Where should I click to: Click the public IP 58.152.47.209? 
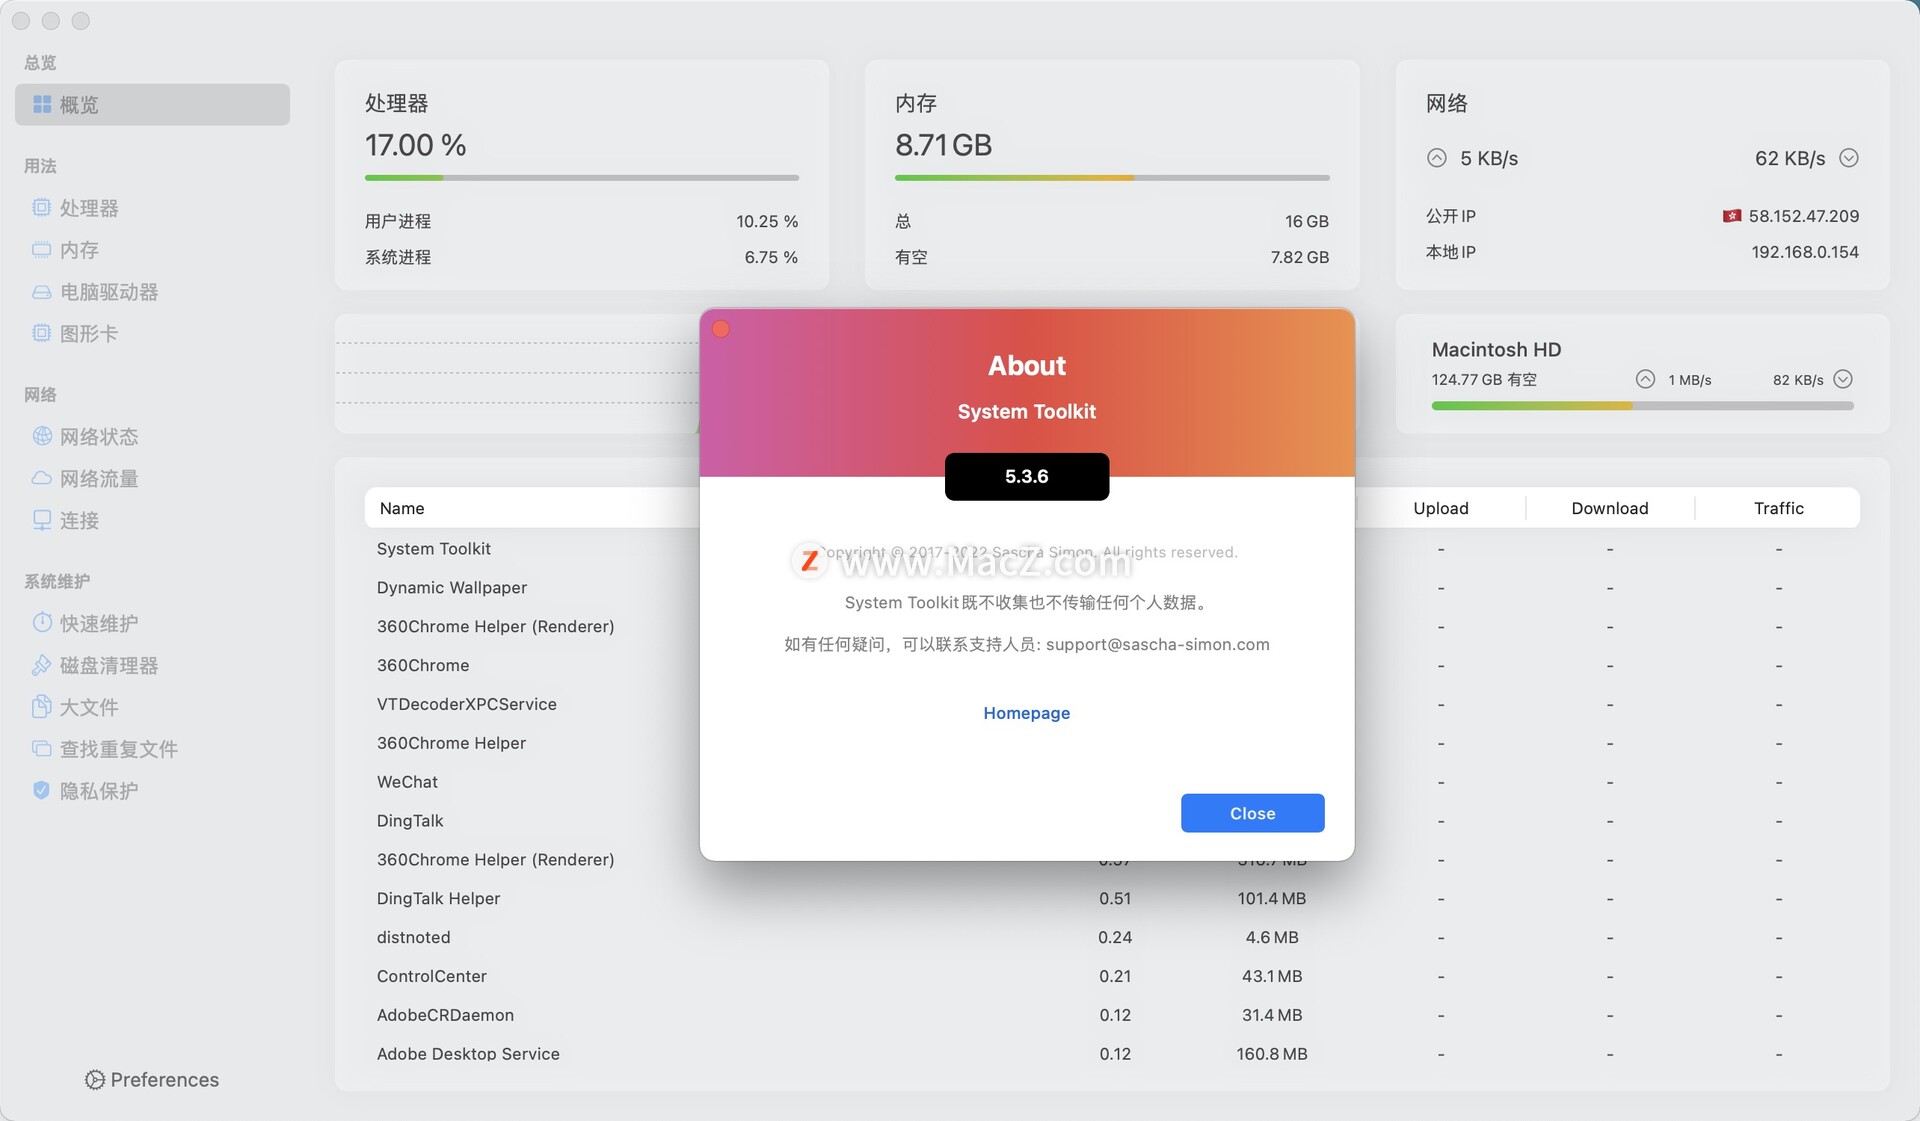coord(1803,216)
